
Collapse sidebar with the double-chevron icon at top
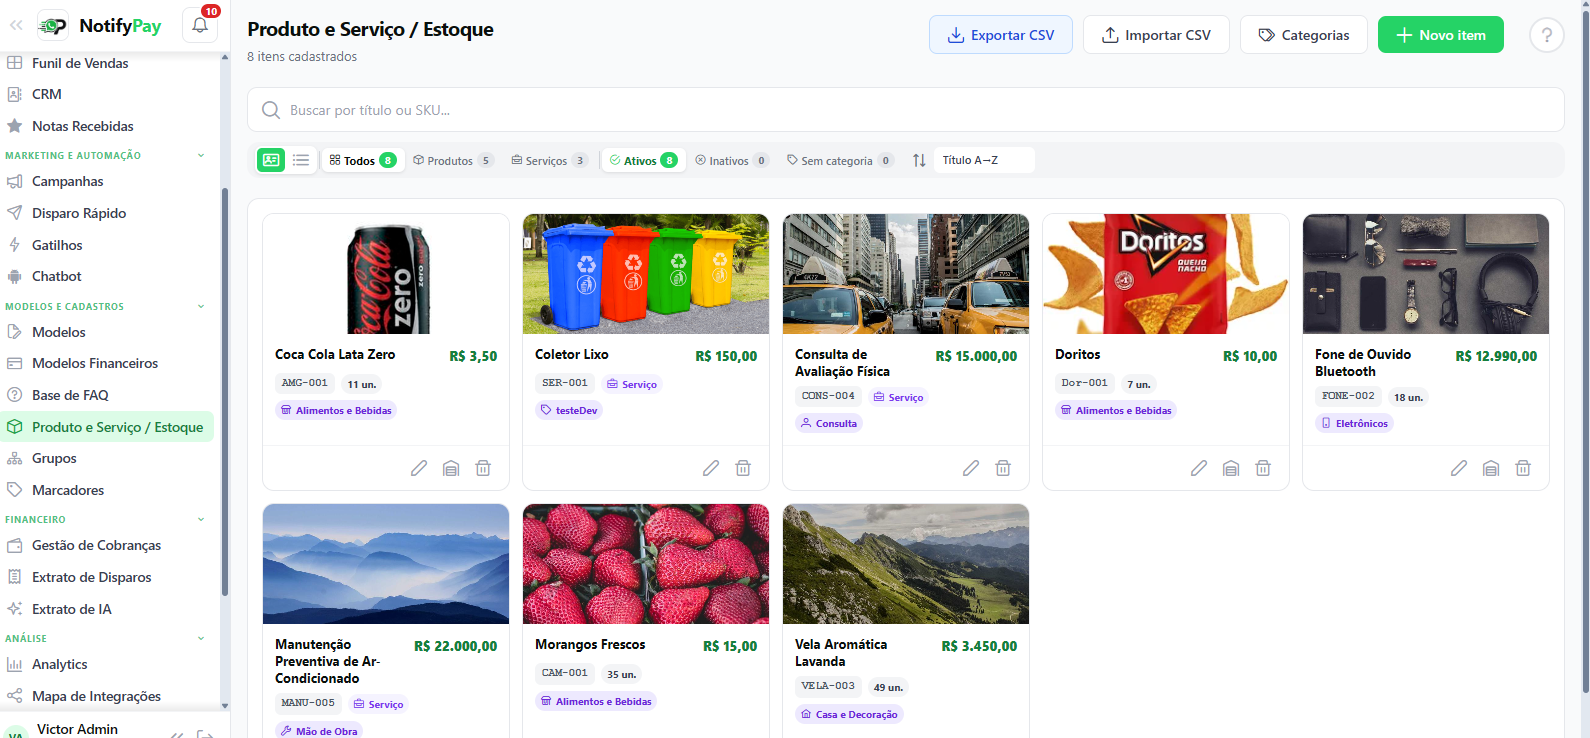(x=16, y=26)
